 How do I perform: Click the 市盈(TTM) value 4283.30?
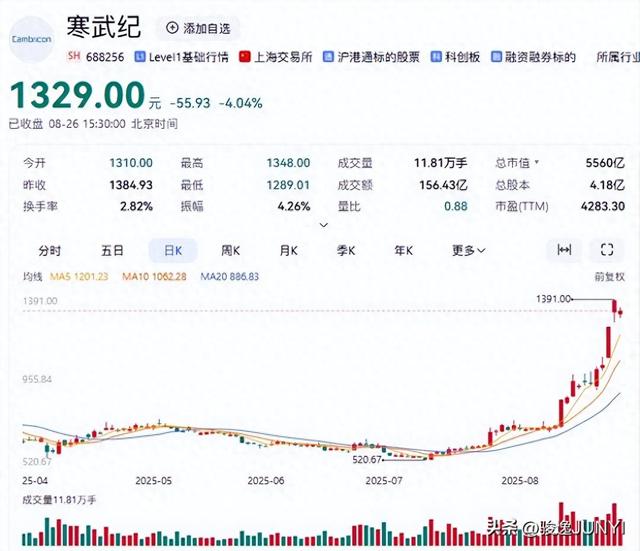click(x=602, y=206)
